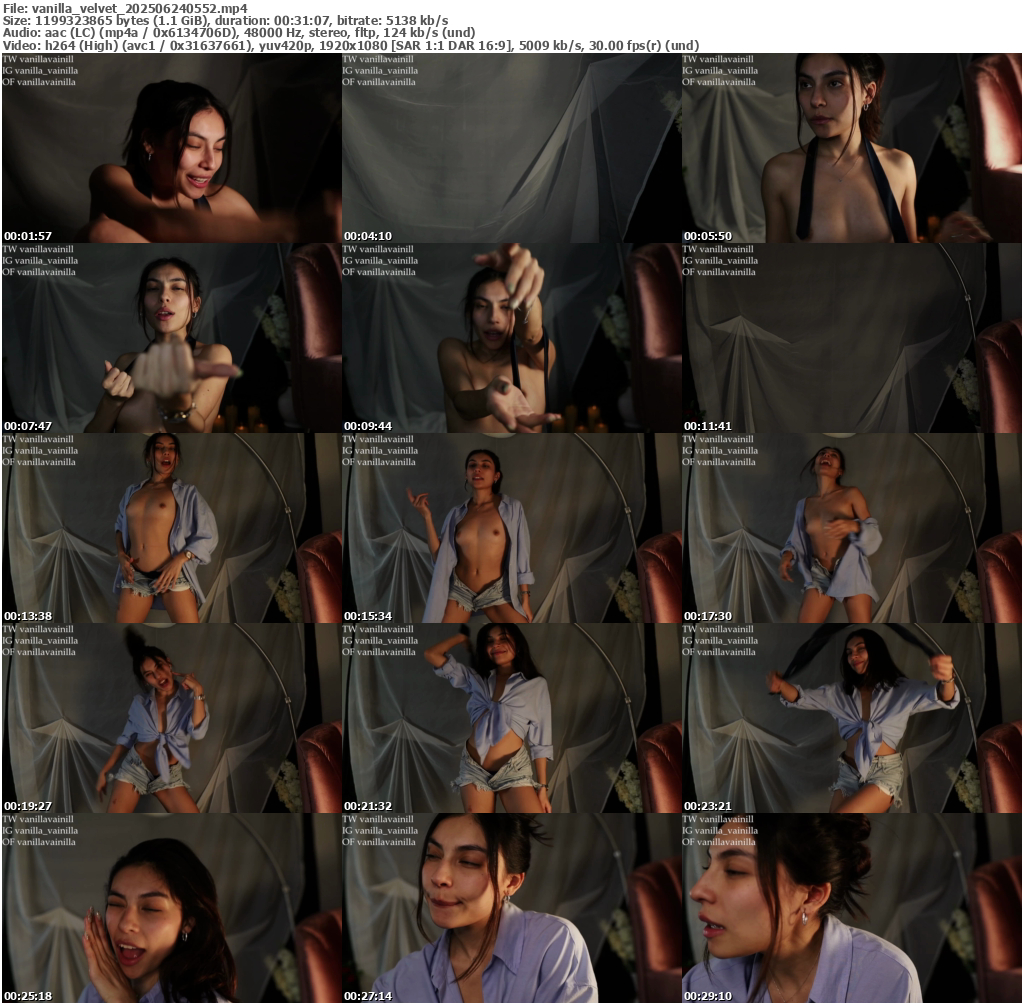The width and height of the screenshot is (1024, 1003).
Task: Click the thumbnail at 00:05:50
Action: point(851,148)
